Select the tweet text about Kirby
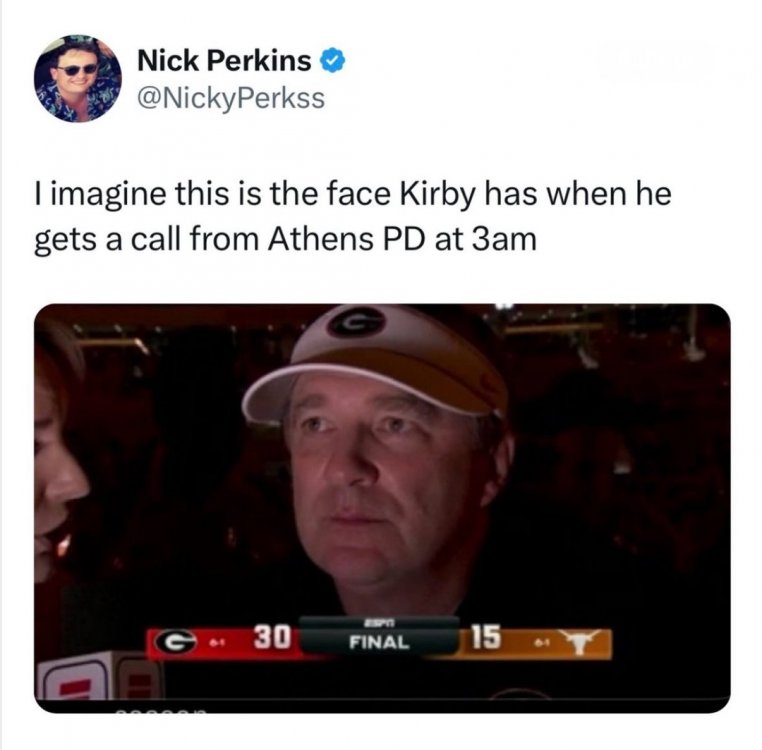The height and width of the screenshot is (750, 762). tap(353, 216)
